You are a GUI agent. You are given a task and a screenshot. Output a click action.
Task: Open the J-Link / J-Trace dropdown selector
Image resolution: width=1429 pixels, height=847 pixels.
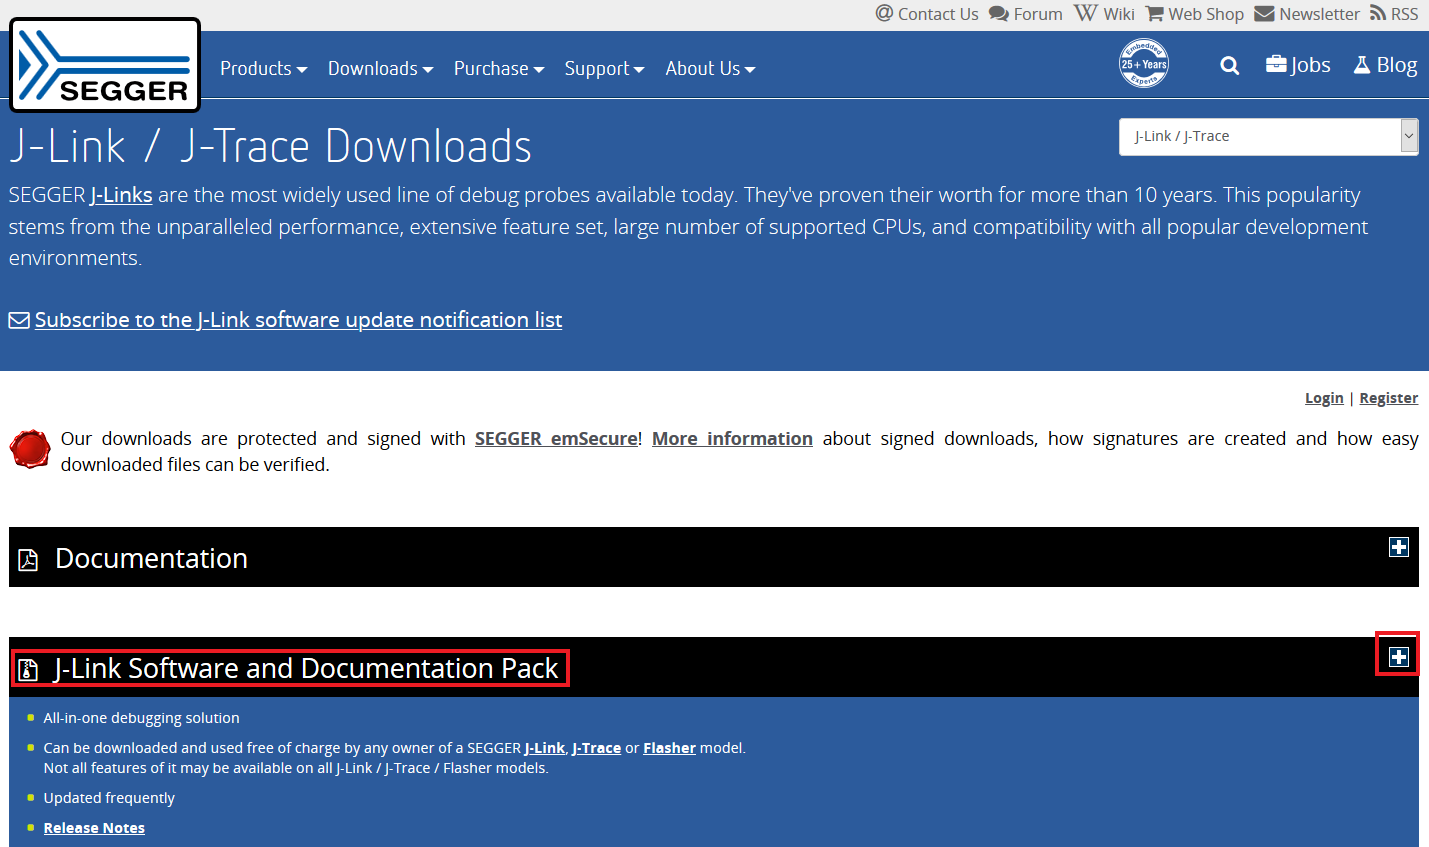1267,136
